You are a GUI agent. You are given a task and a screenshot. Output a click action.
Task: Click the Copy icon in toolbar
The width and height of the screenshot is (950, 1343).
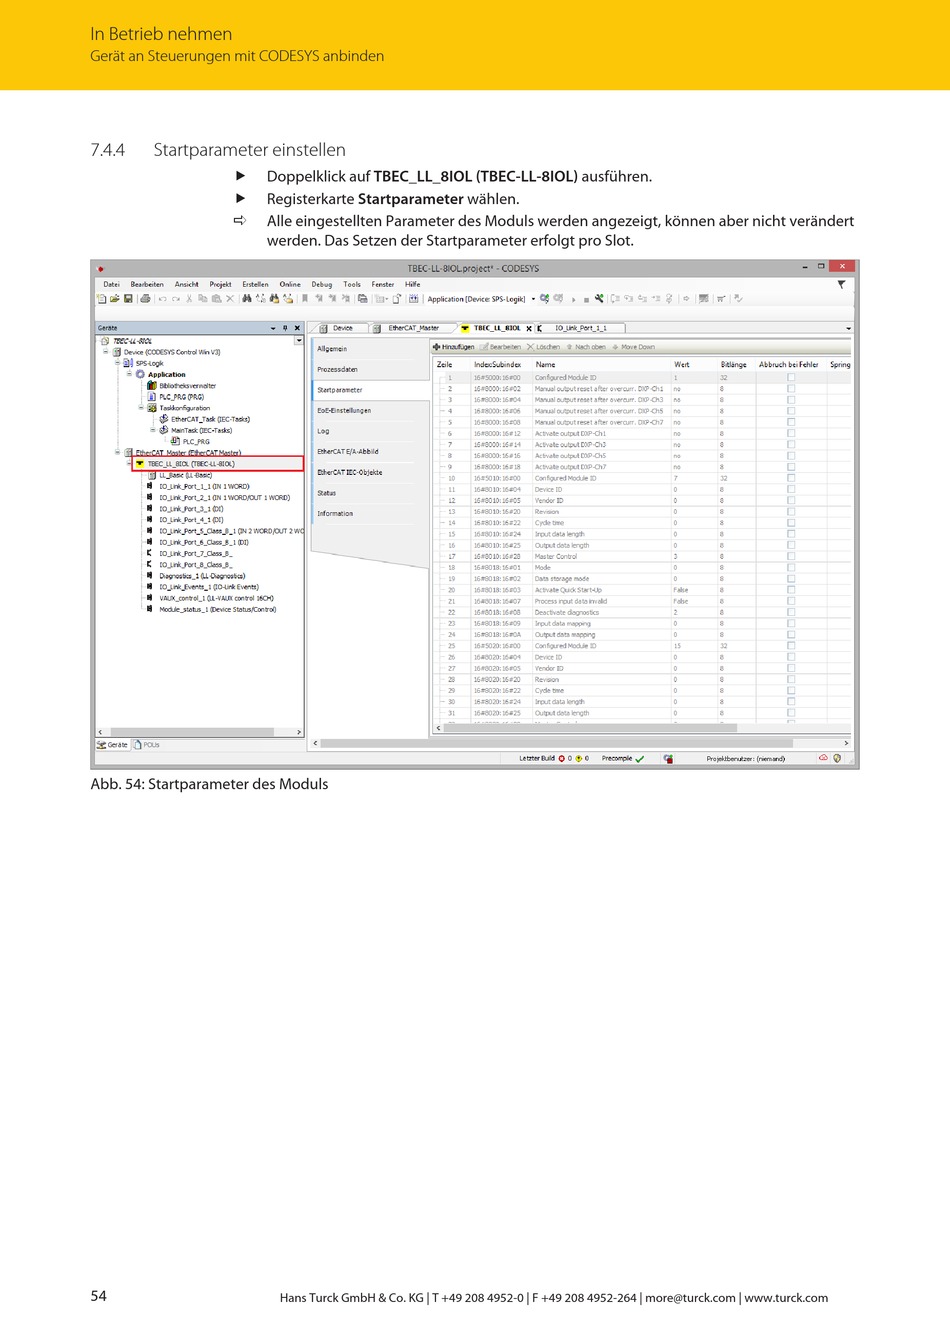point(203,298)
